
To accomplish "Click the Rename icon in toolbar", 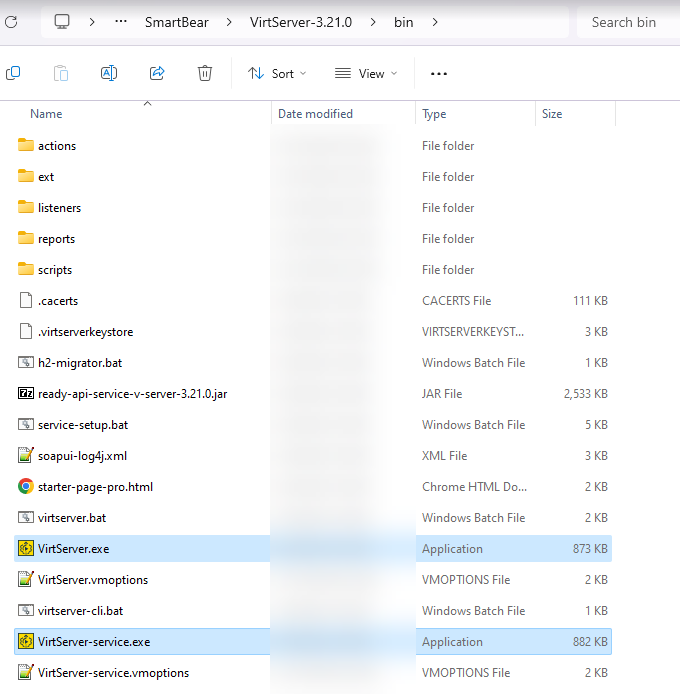I will 109,73.
